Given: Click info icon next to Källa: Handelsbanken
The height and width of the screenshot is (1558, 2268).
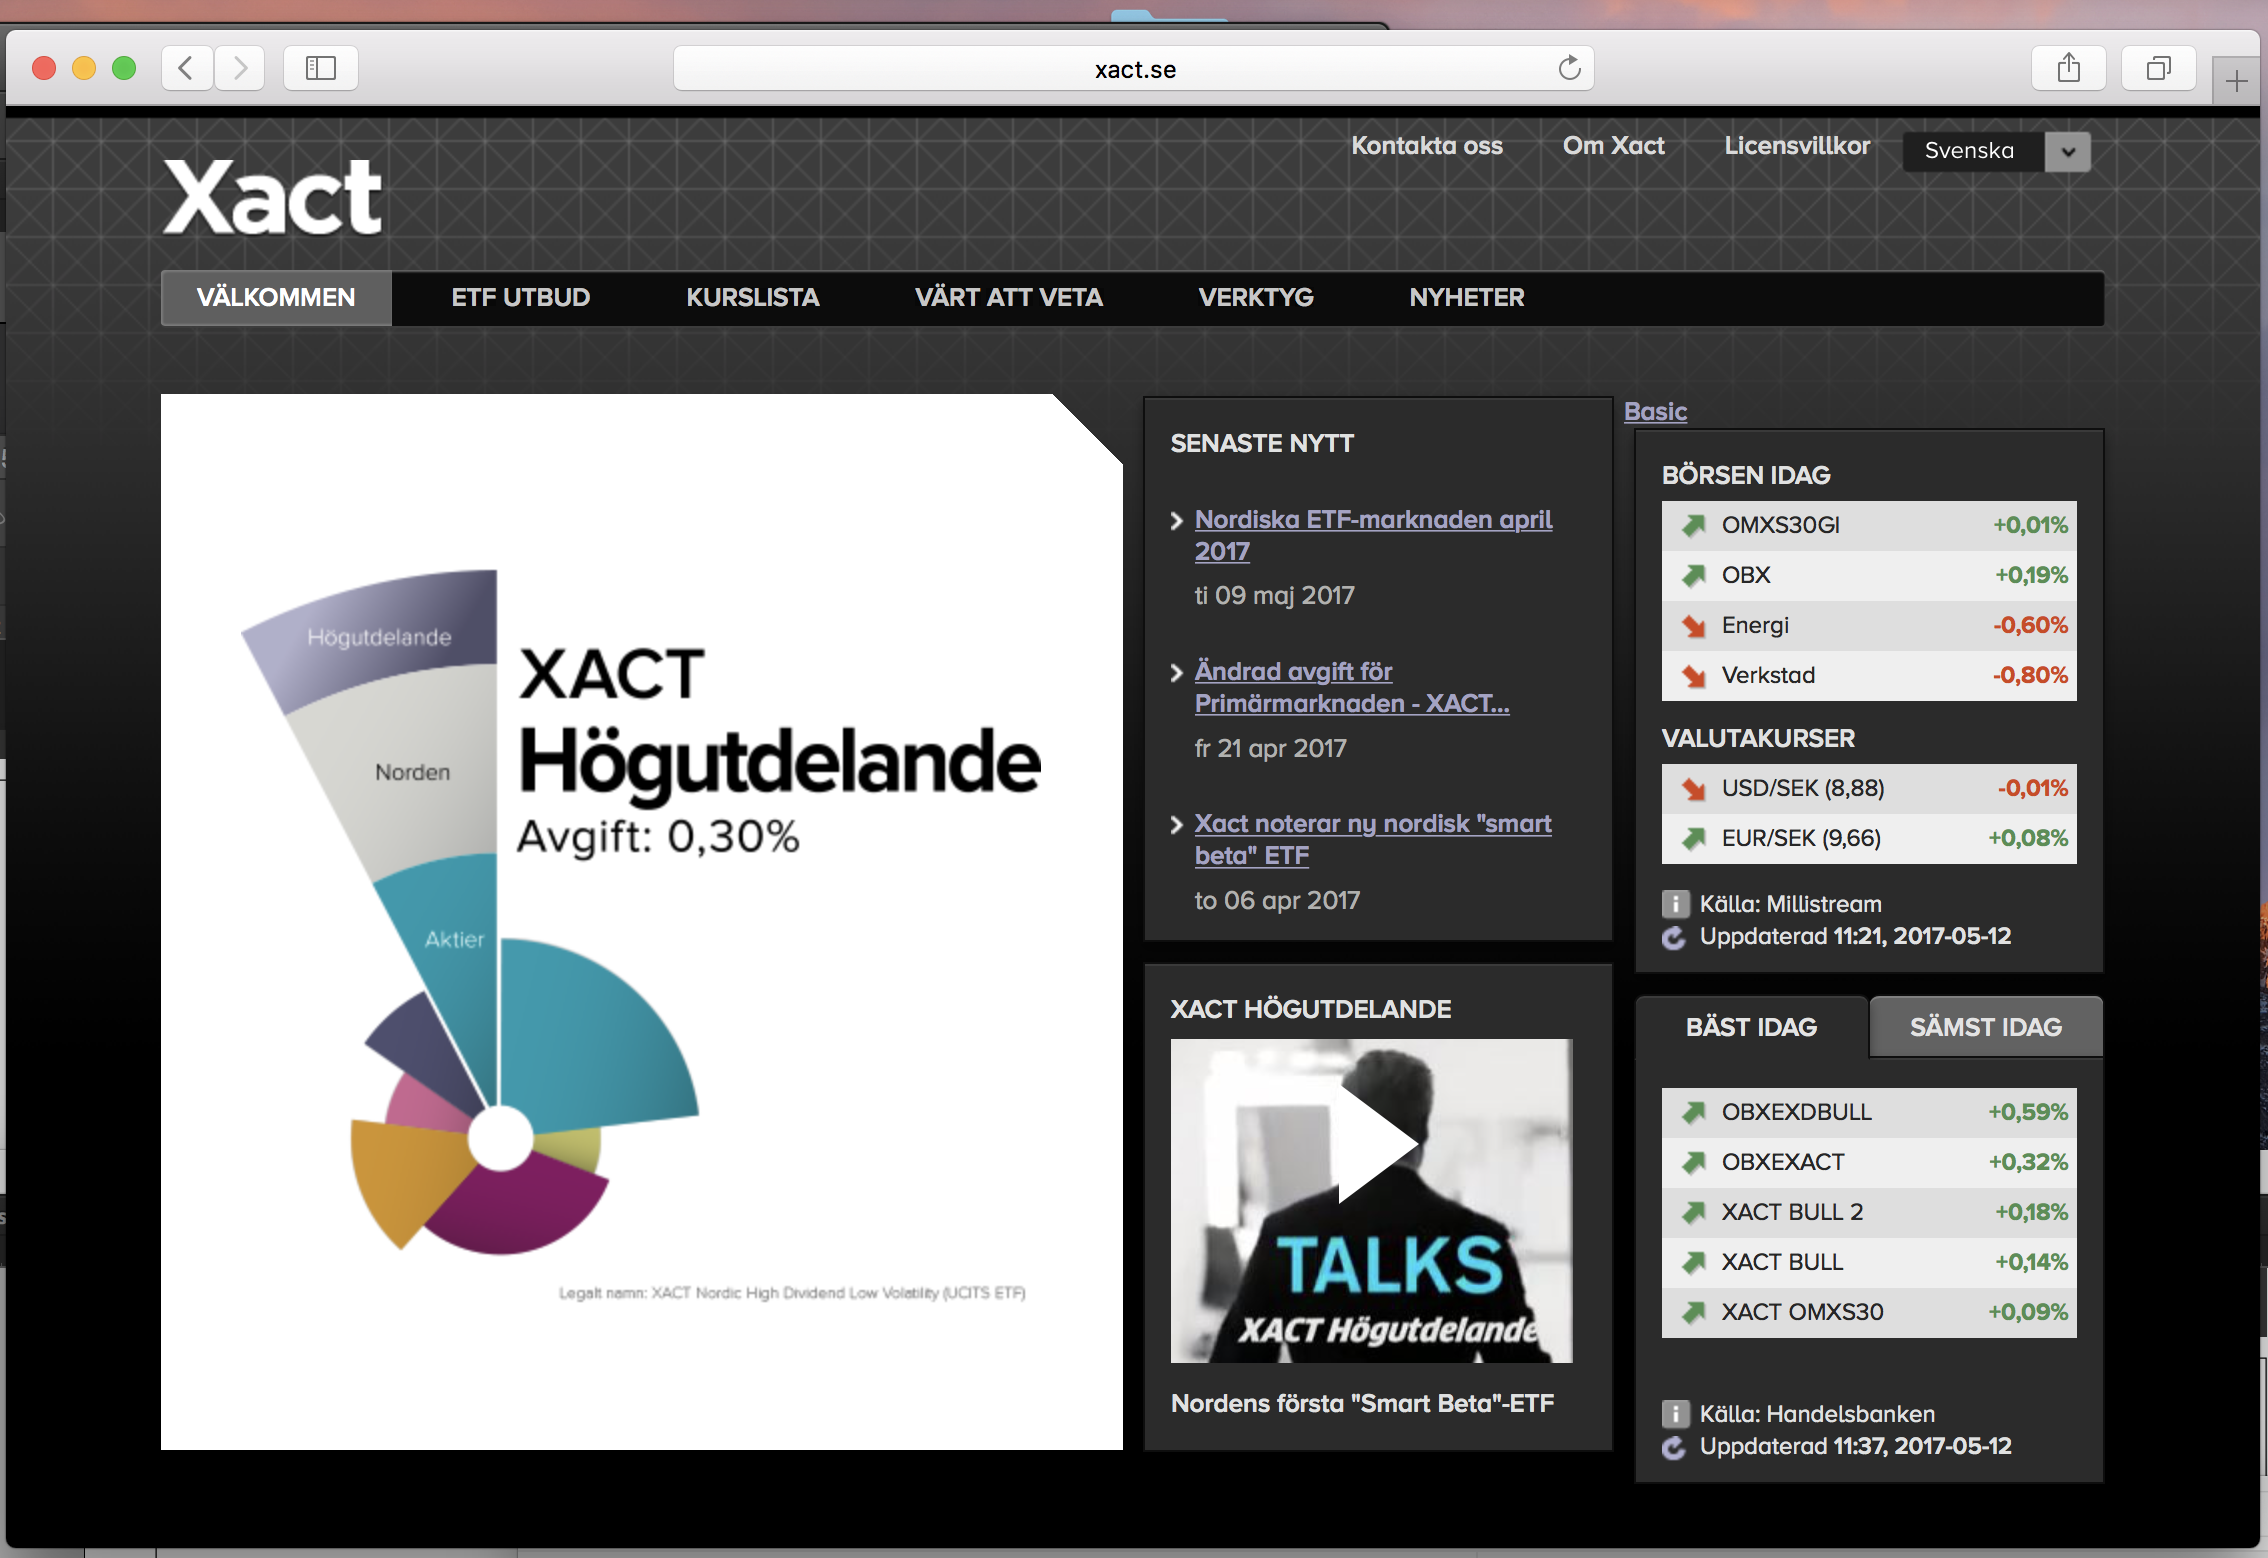Looking at the screenshot, I should coord(1675,1414).
